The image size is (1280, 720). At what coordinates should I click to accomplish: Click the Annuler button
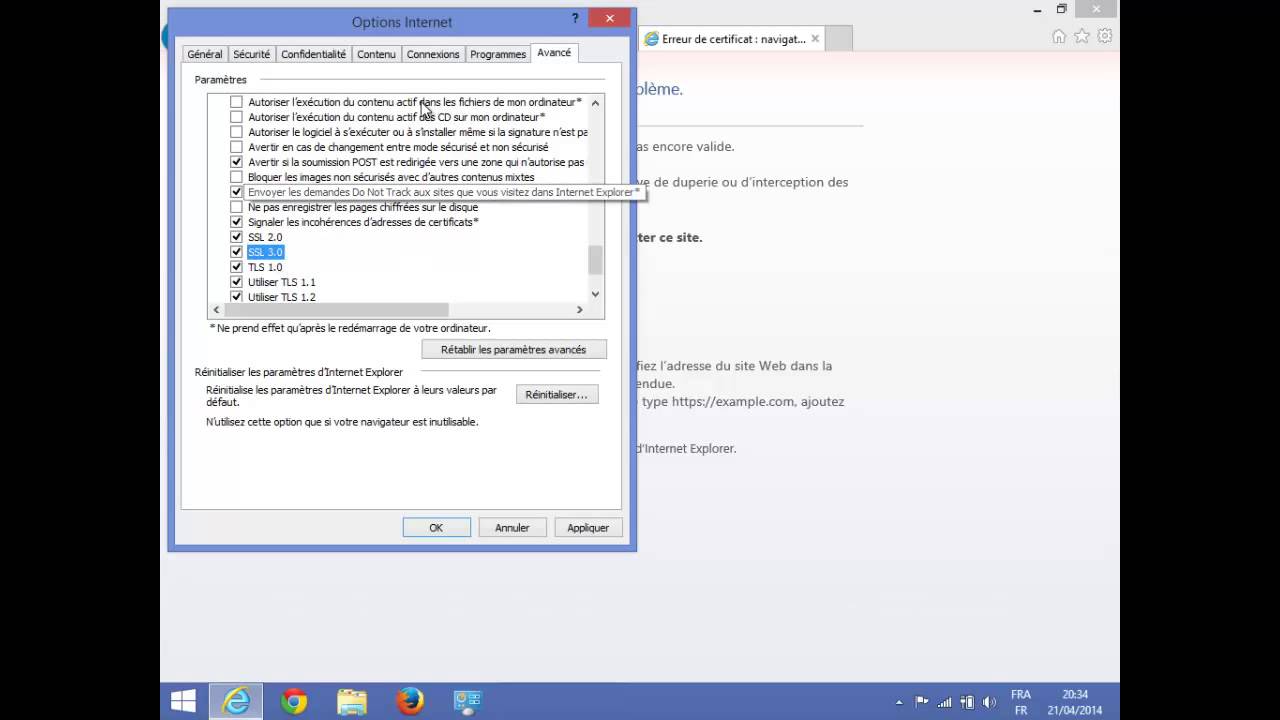click(512, 527)
